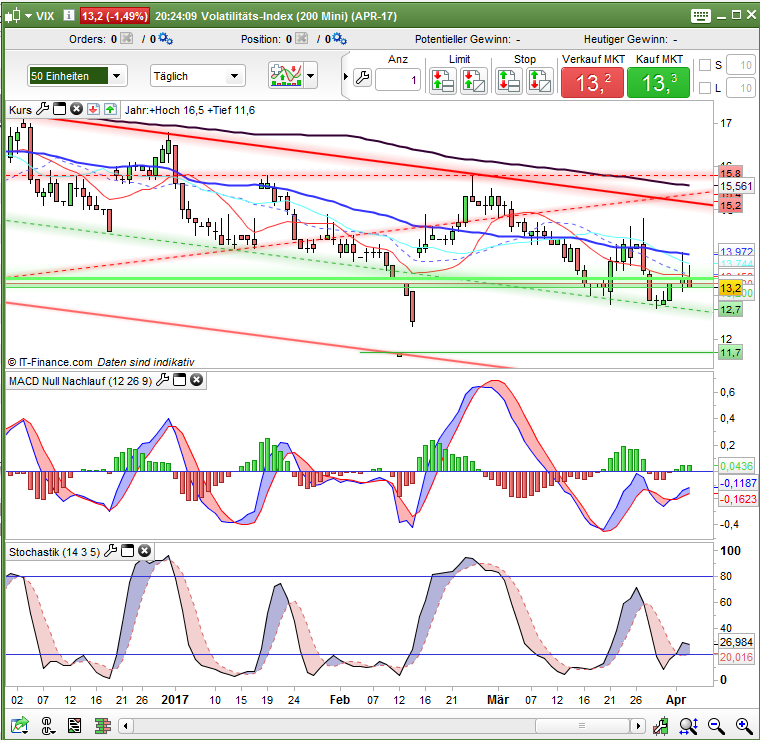Click the IT-Finance.com copyright text
The image size is (760, 740).
(50, 362)
